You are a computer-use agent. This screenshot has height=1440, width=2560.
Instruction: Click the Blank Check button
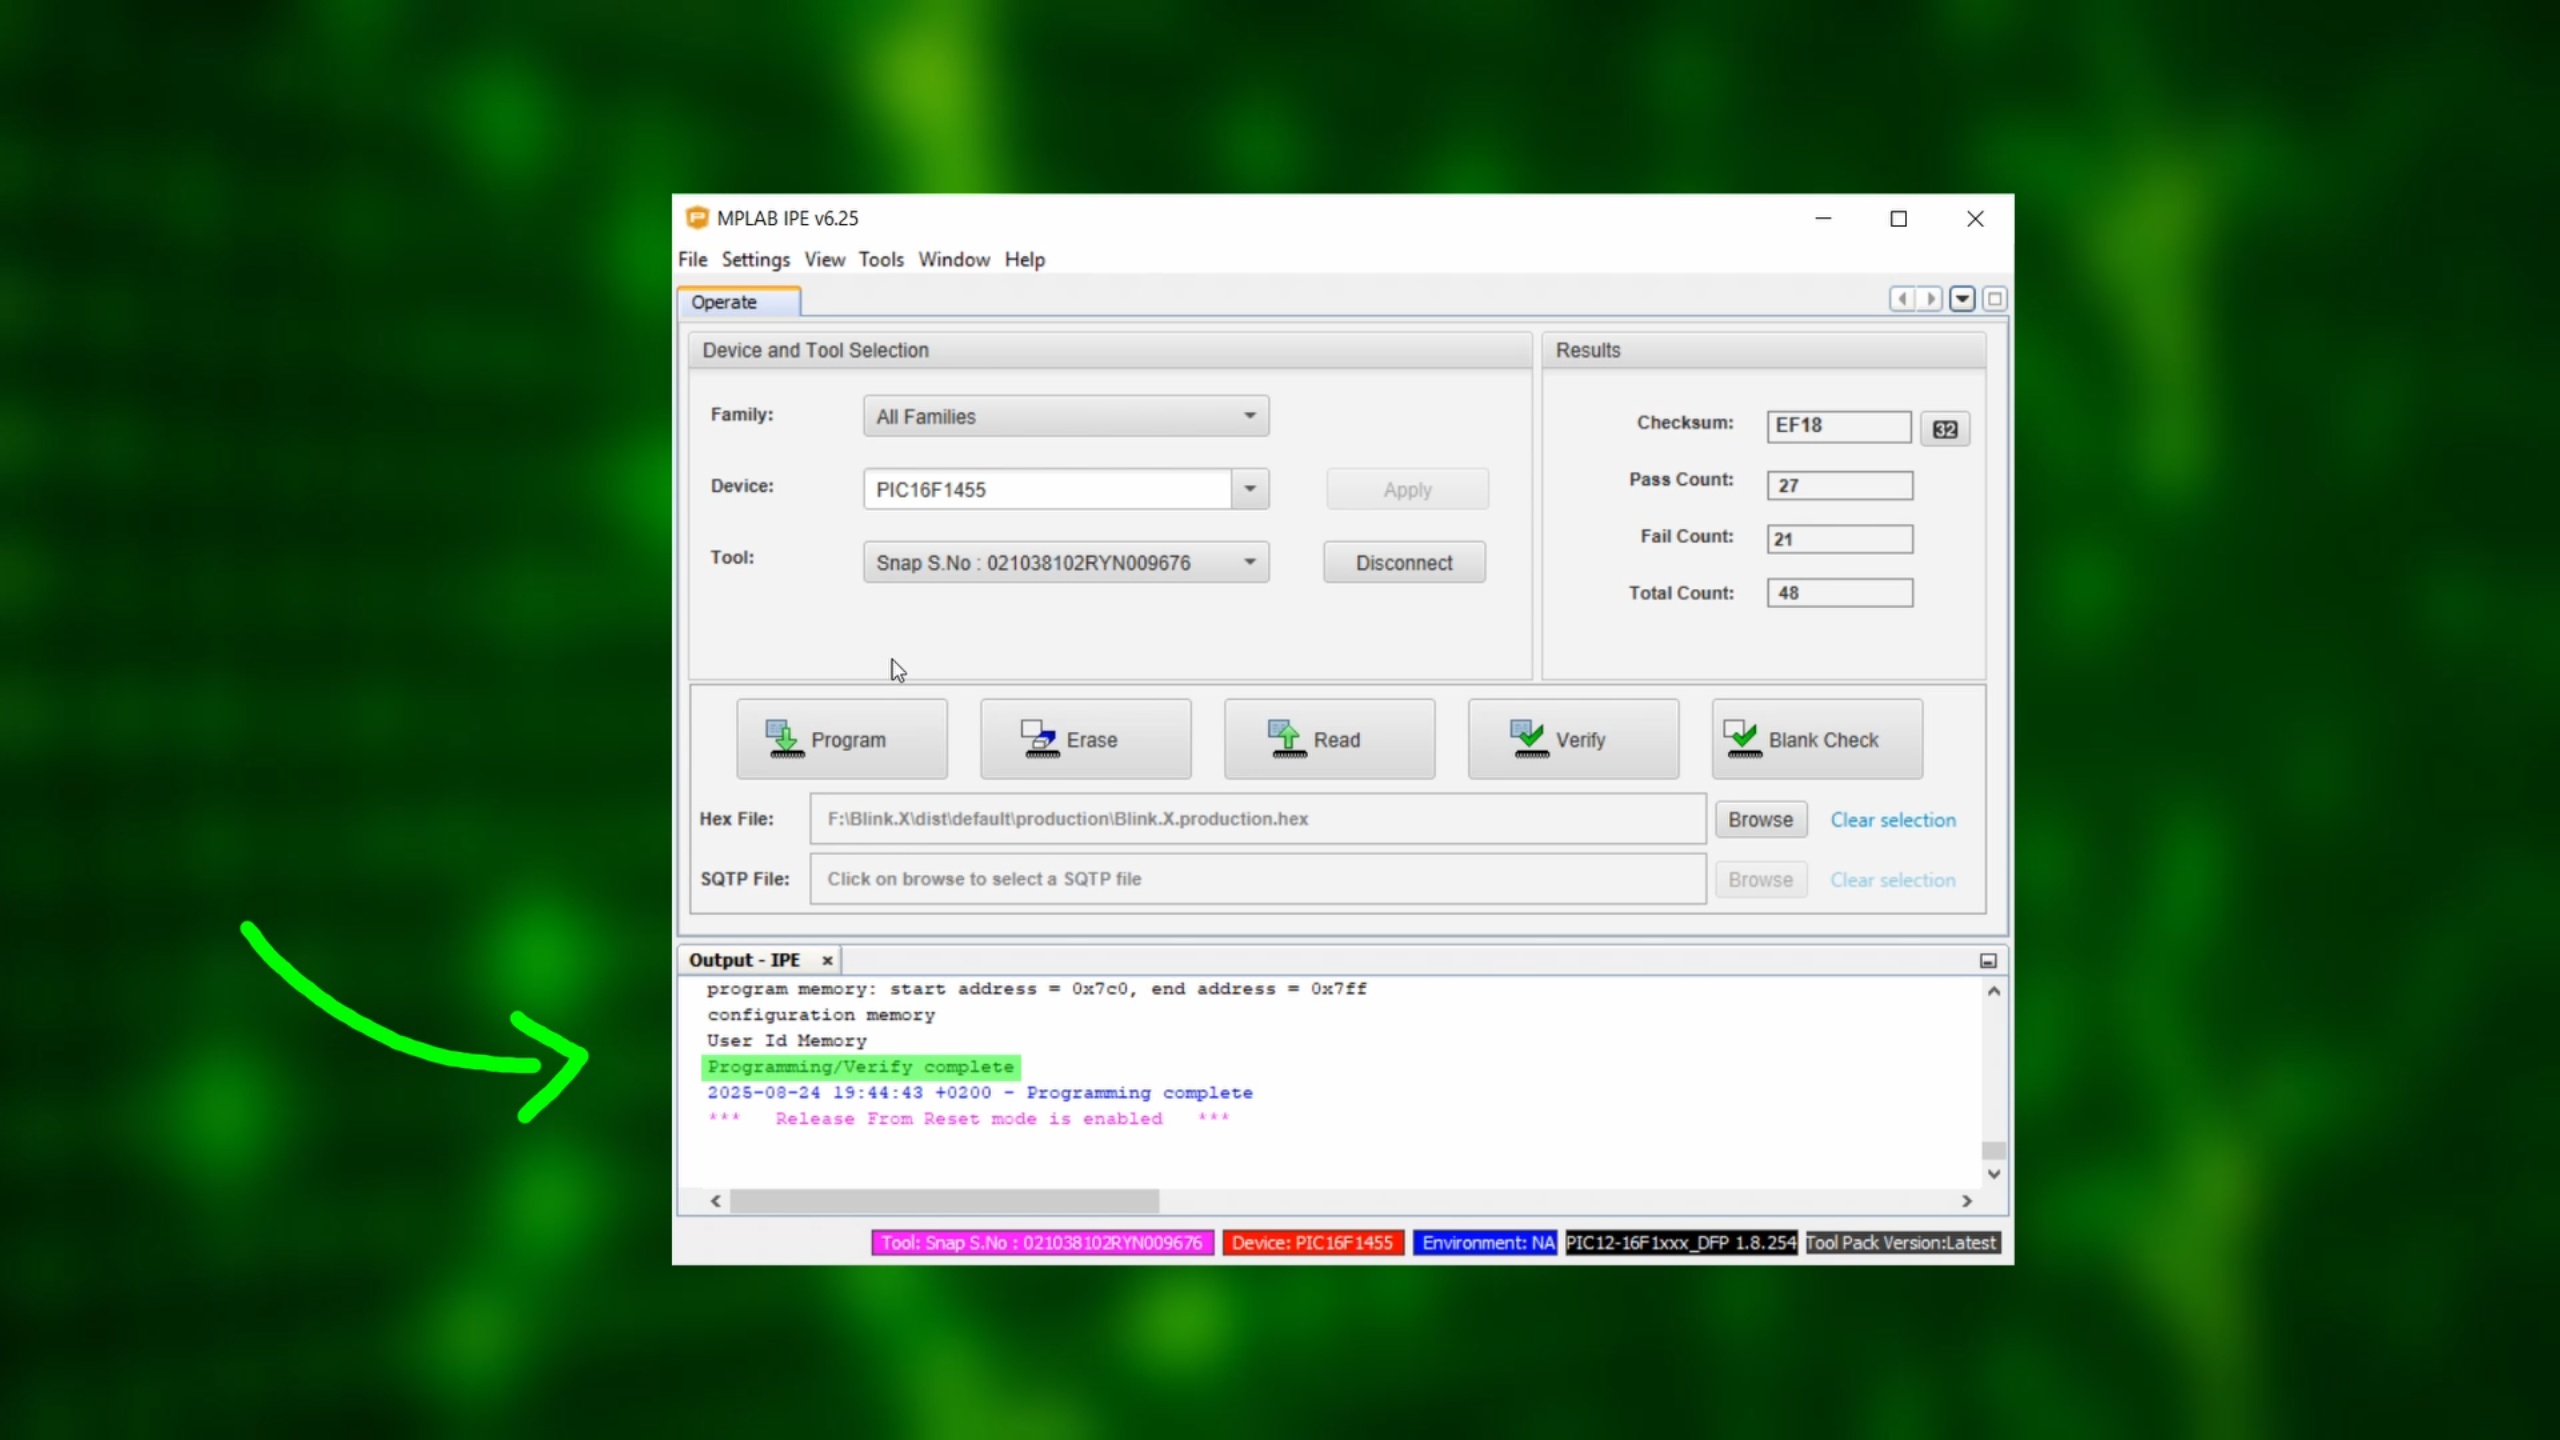(x=1816, y=739)
